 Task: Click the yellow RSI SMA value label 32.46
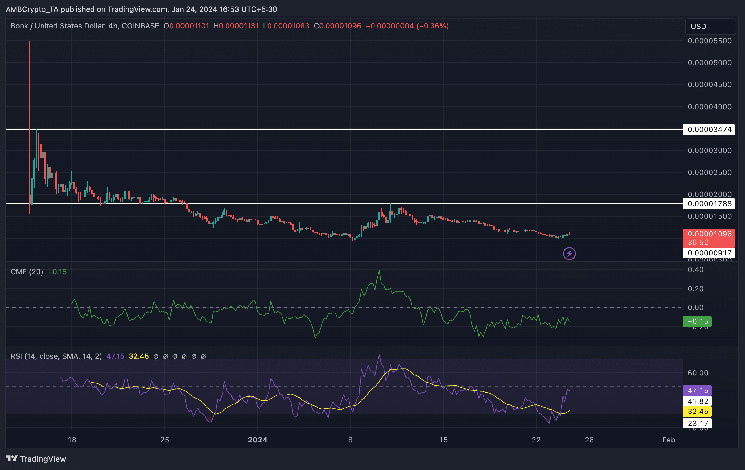(700, 410)
